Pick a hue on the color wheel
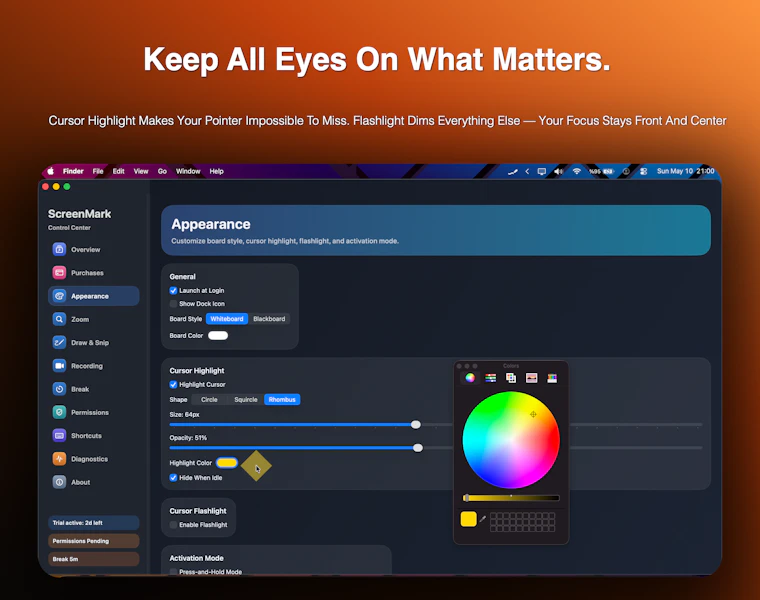Viewport: 760px width, 600px height. point(511,440)
